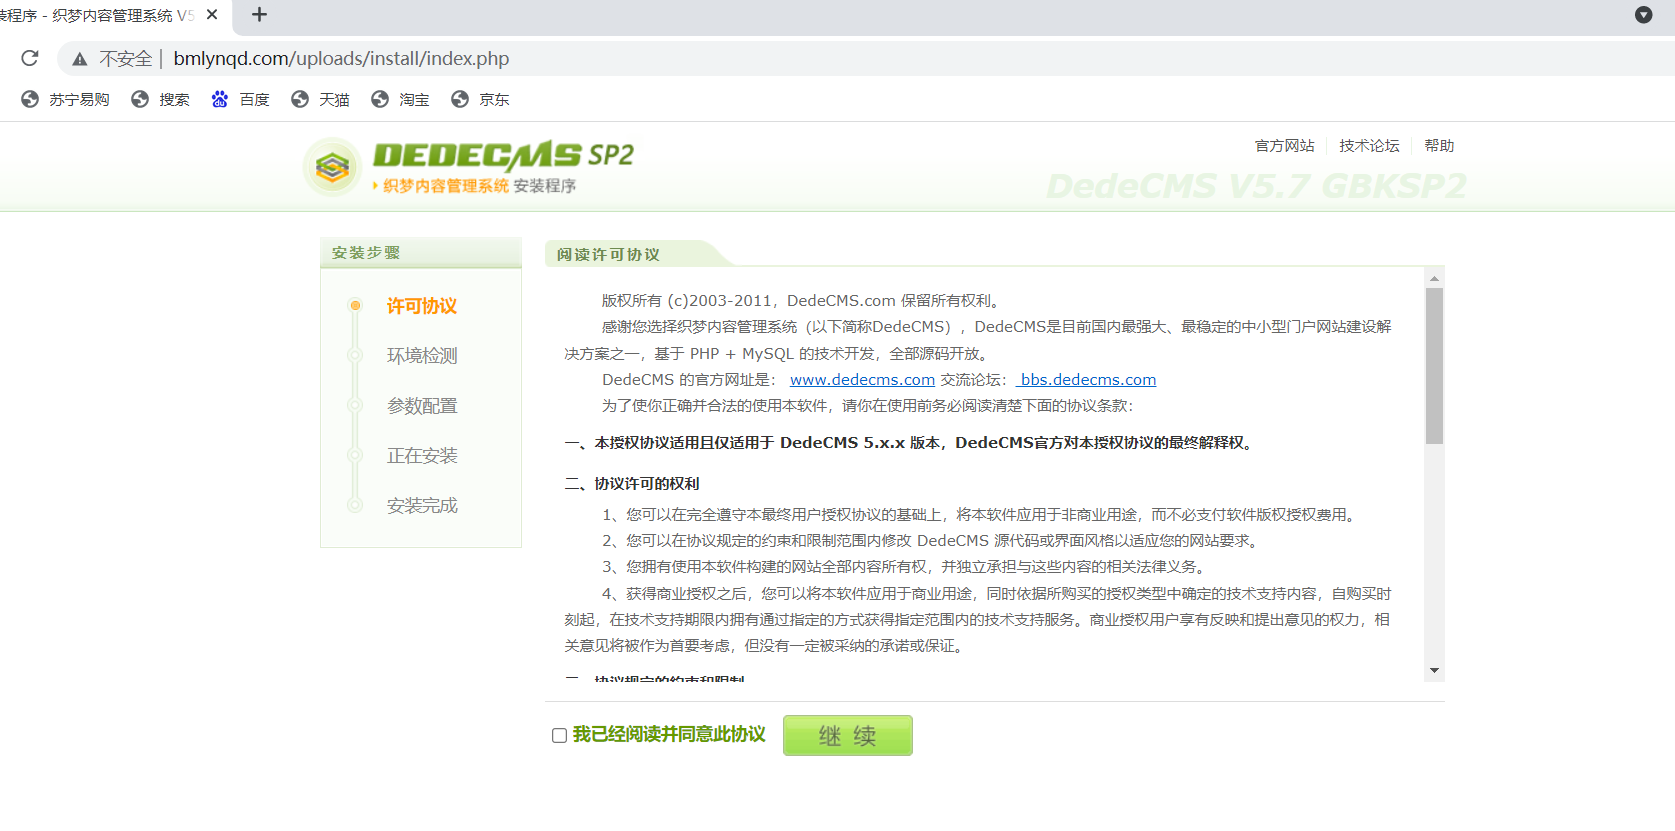Screen dimensions: 1675x831
Task: Click the license scrollbar up arrow
Action: tap(1434, 278)
